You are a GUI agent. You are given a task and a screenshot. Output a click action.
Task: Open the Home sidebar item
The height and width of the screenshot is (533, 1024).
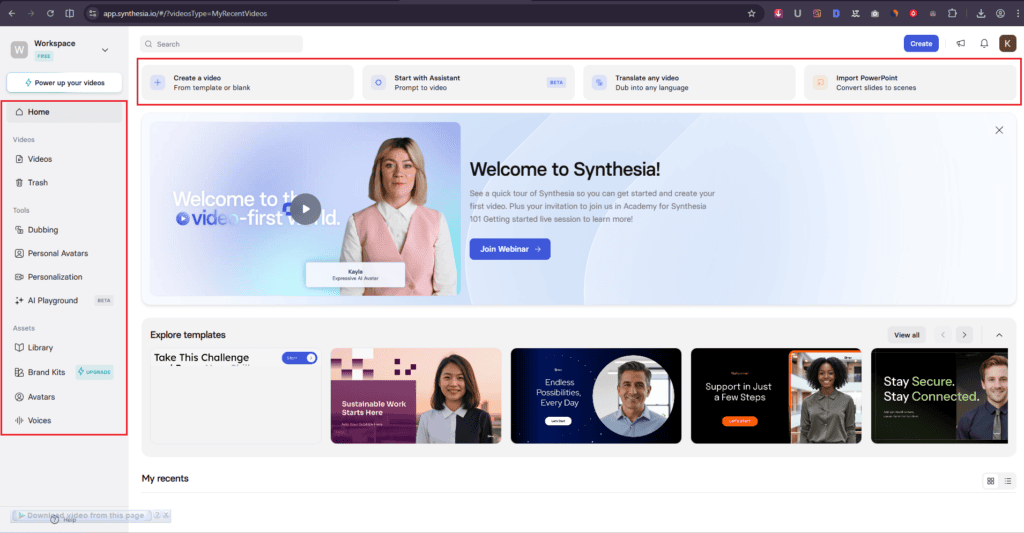(x=64, y=112)
